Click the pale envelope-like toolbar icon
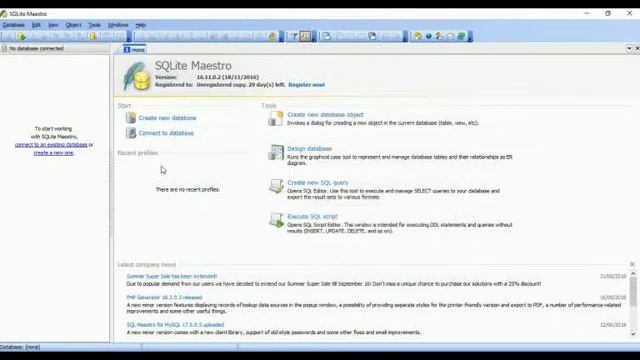640x360 pixels. click(x=450, y=37)
